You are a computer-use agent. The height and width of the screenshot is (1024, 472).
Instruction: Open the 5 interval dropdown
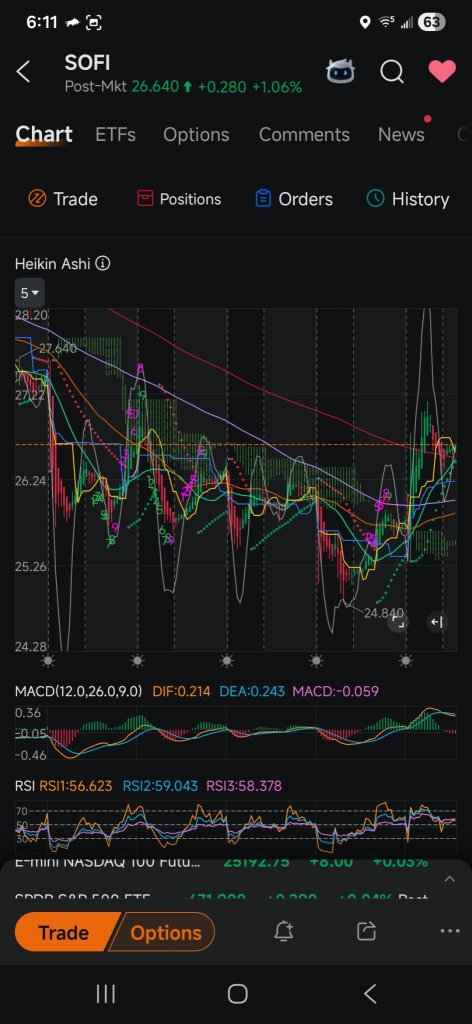point(29,293)
